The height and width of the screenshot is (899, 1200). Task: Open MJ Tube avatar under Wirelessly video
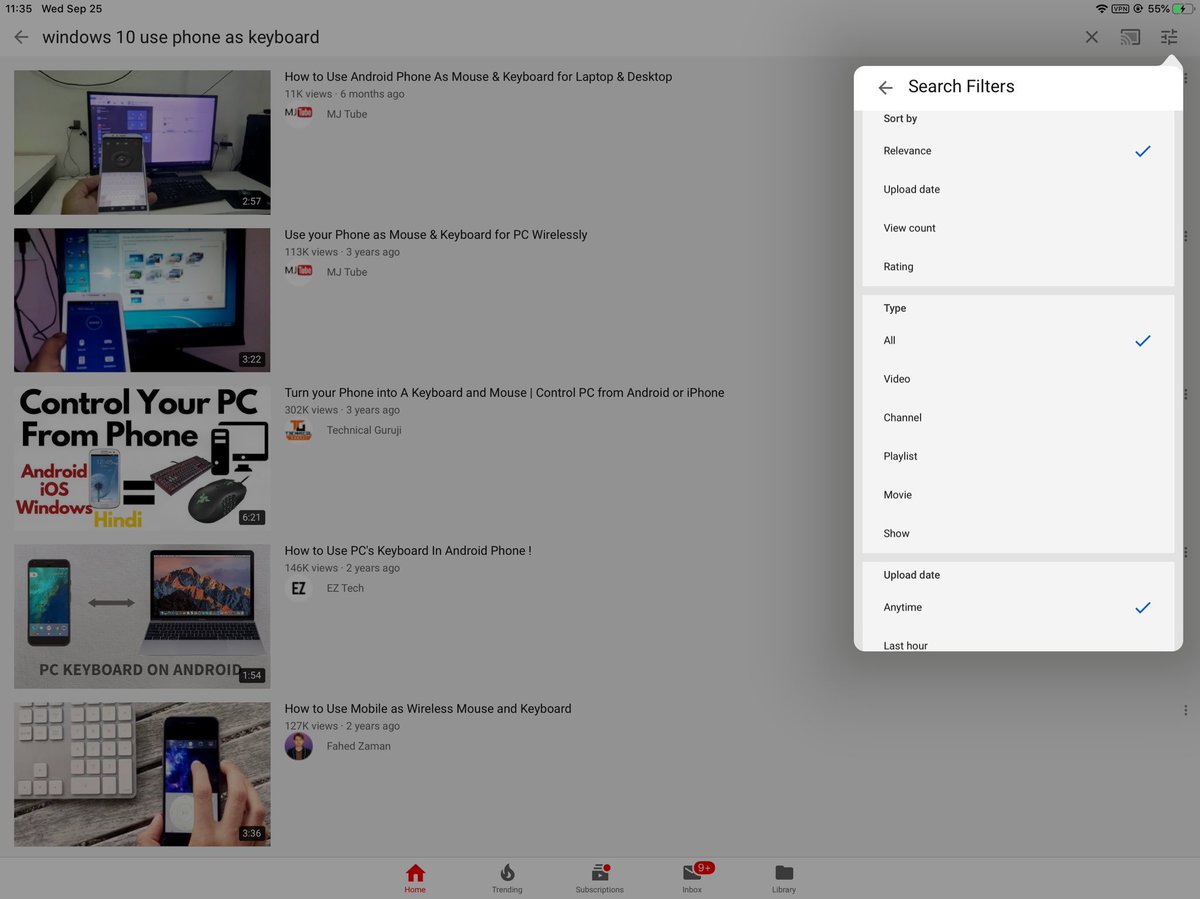pyautogui.click(x=298, y=271)
